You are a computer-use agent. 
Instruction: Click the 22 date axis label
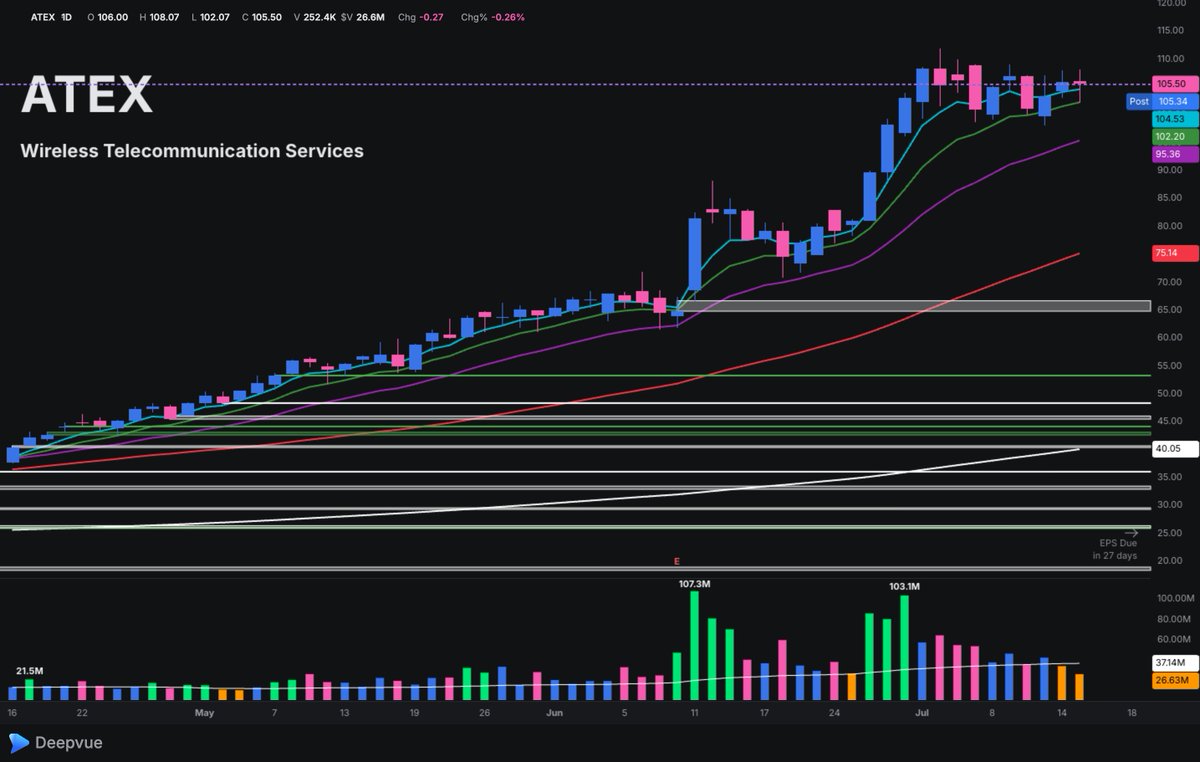coord(82,713)
